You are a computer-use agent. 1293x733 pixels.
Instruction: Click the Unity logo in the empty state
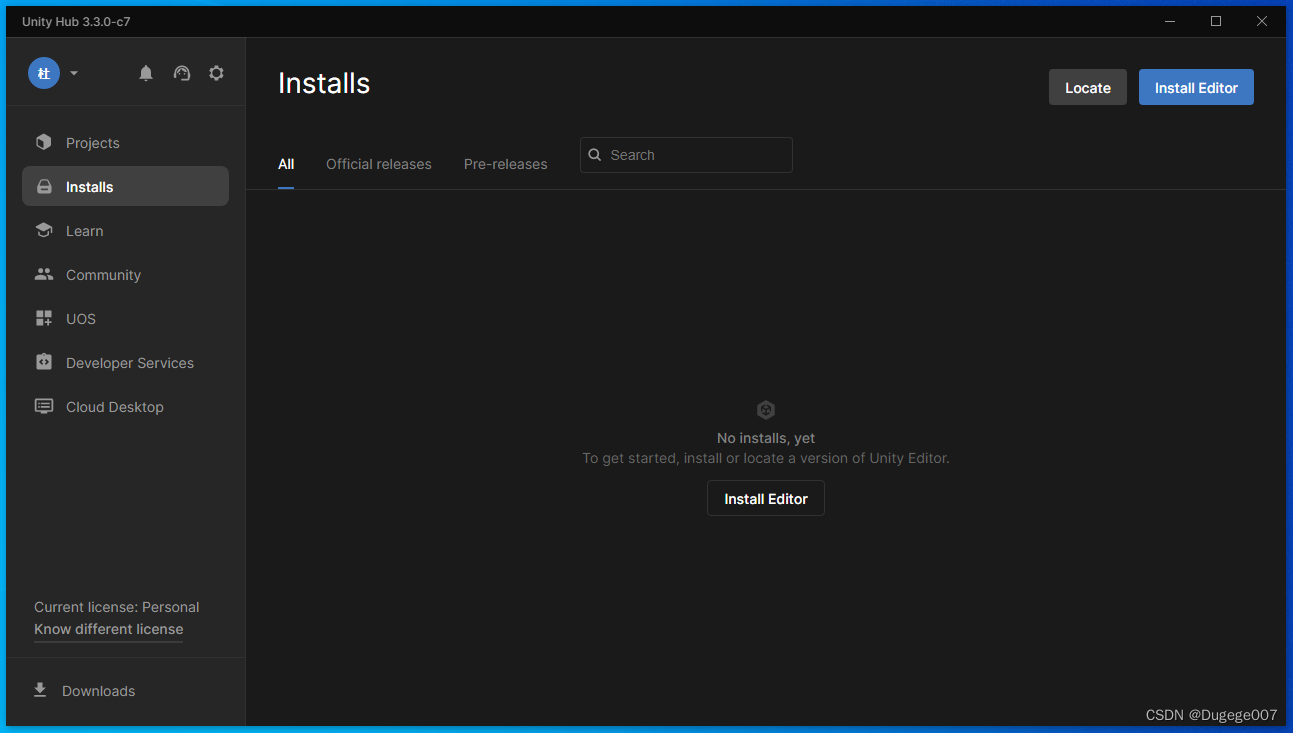click(766, 410)
